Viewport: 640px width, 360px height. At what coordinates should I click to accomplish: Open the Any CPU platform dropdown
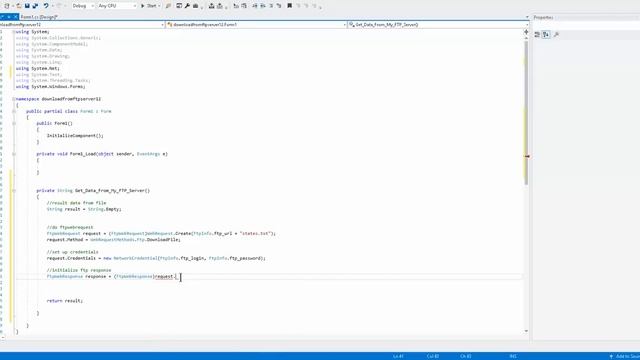[117, 6]
